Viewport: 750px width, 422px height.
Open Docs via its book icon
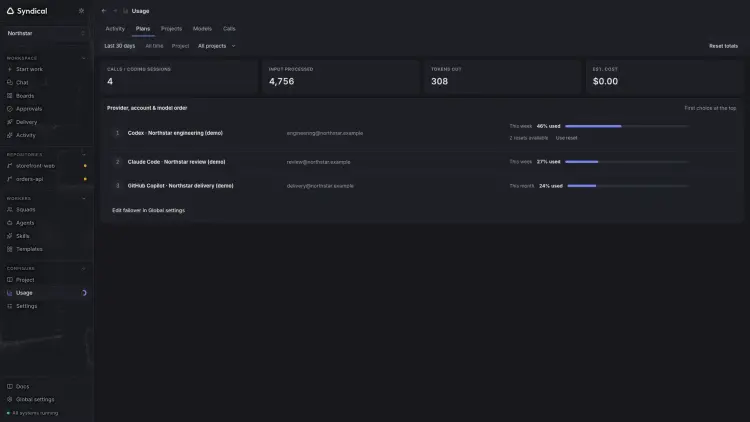[10, 387]
